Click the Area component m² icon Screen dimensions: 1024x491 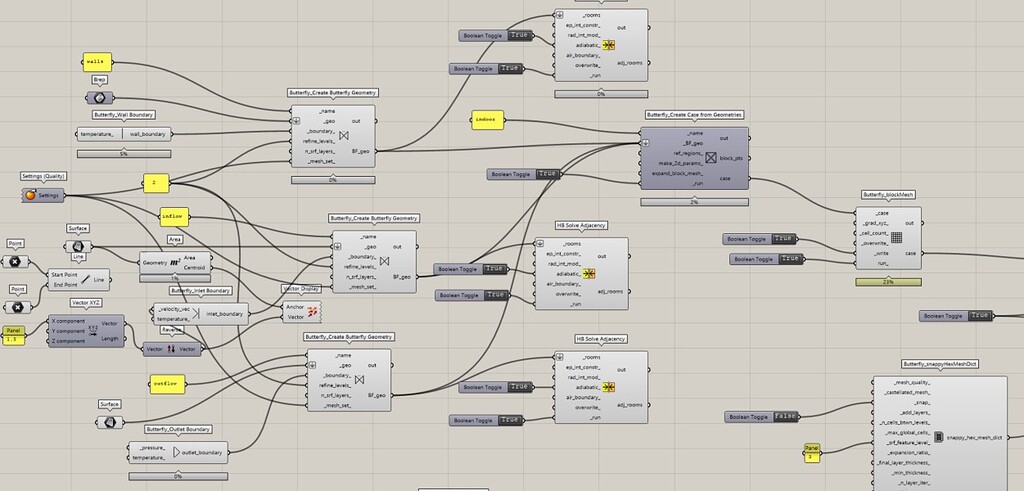tap(175, 262)
